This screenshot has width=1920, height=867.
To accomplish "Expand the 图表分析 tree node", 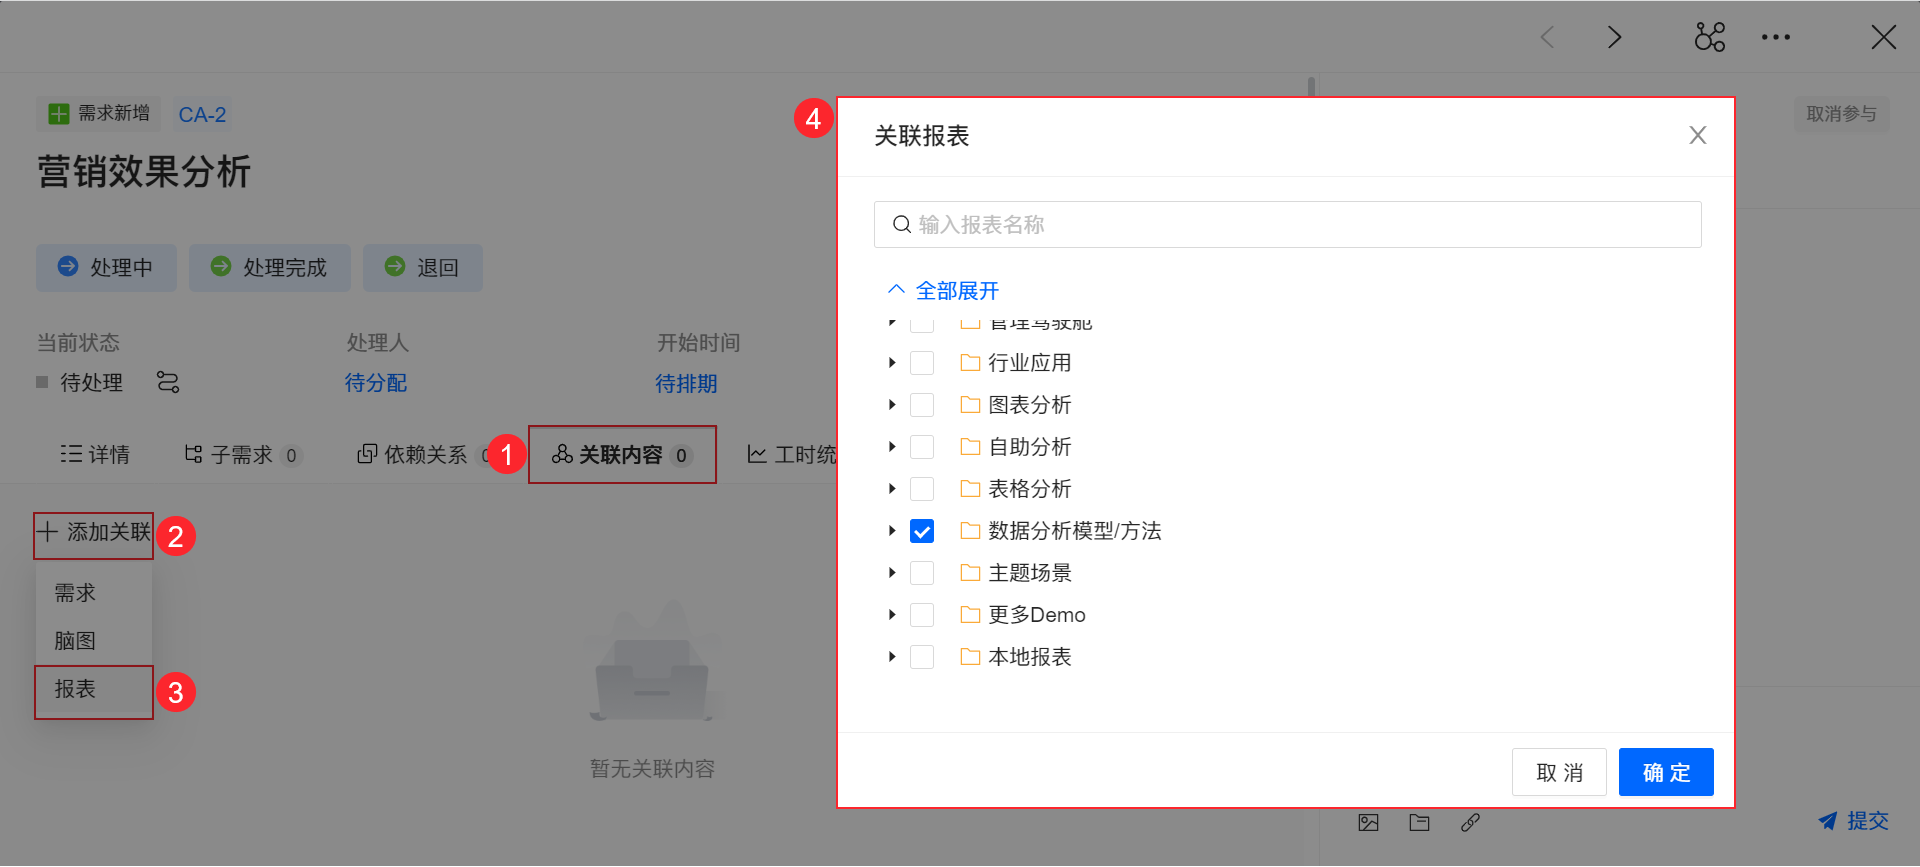I will (x=892, y=405).
